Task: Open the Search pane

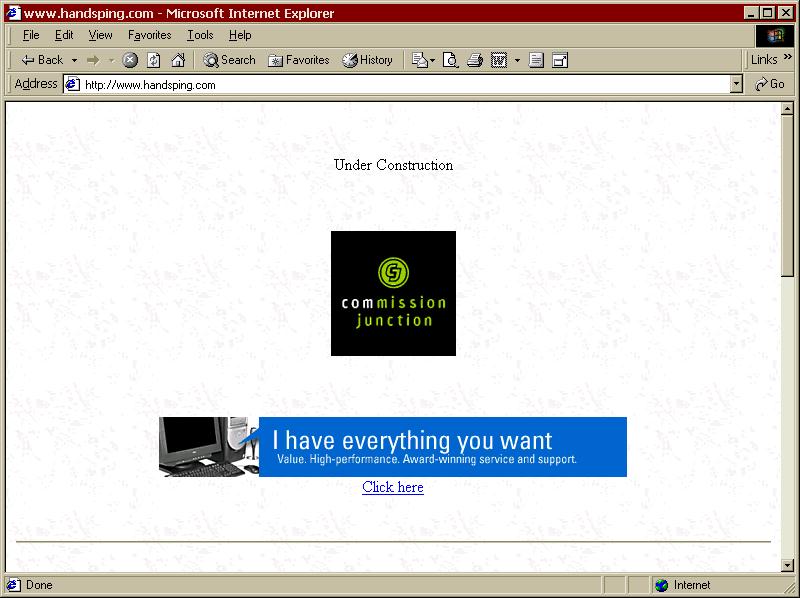Action: (x=229, y=60)
